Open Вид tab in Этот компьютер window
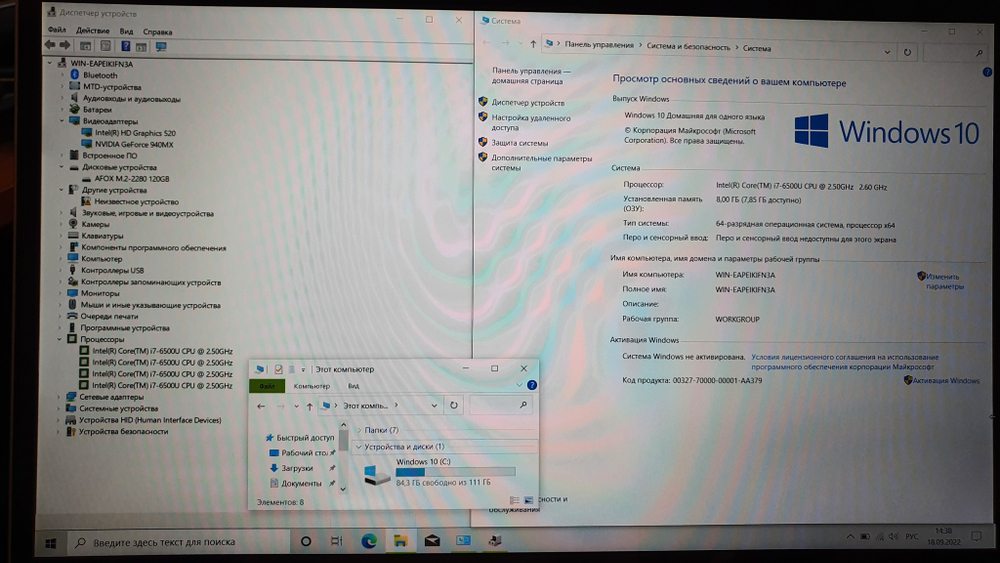Screen dimensions: 1000x563 pos(353,386)
